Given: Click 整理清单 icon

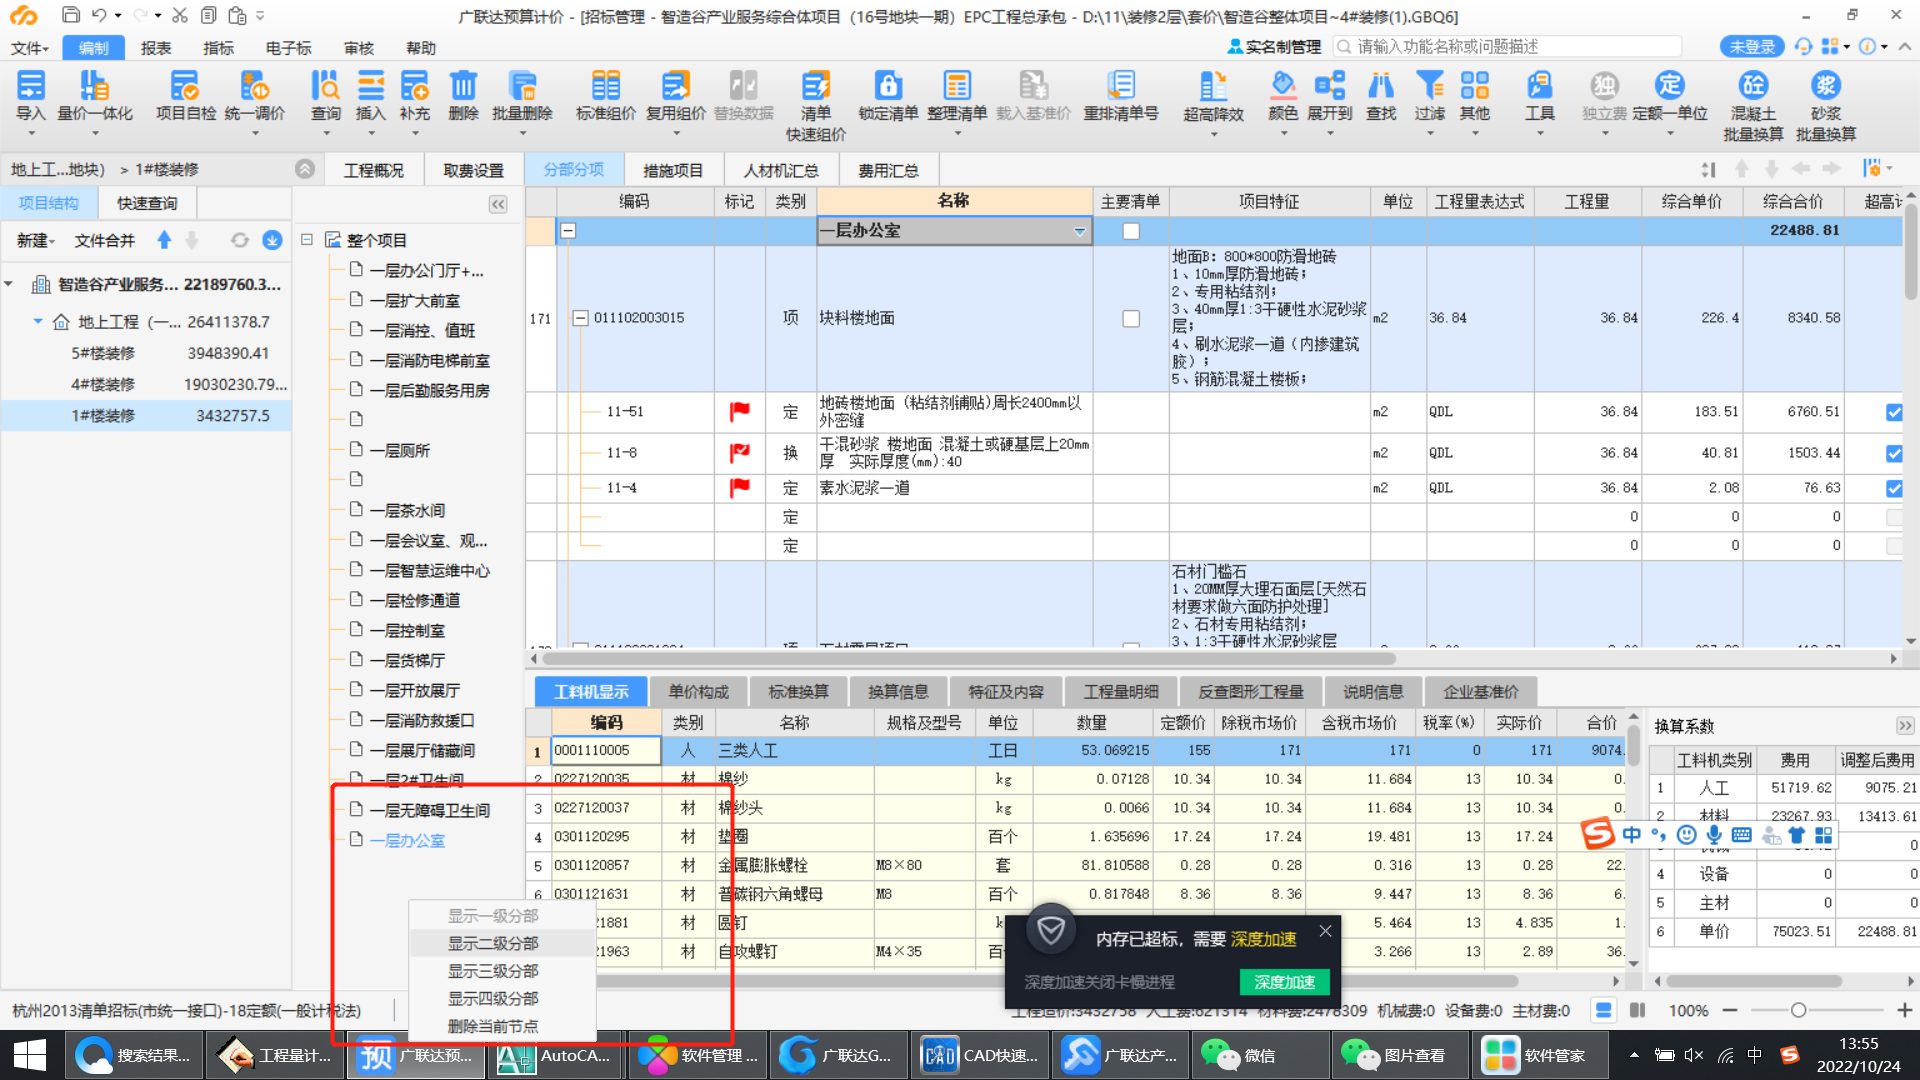Looking at the screenshot, I should 957,96.
